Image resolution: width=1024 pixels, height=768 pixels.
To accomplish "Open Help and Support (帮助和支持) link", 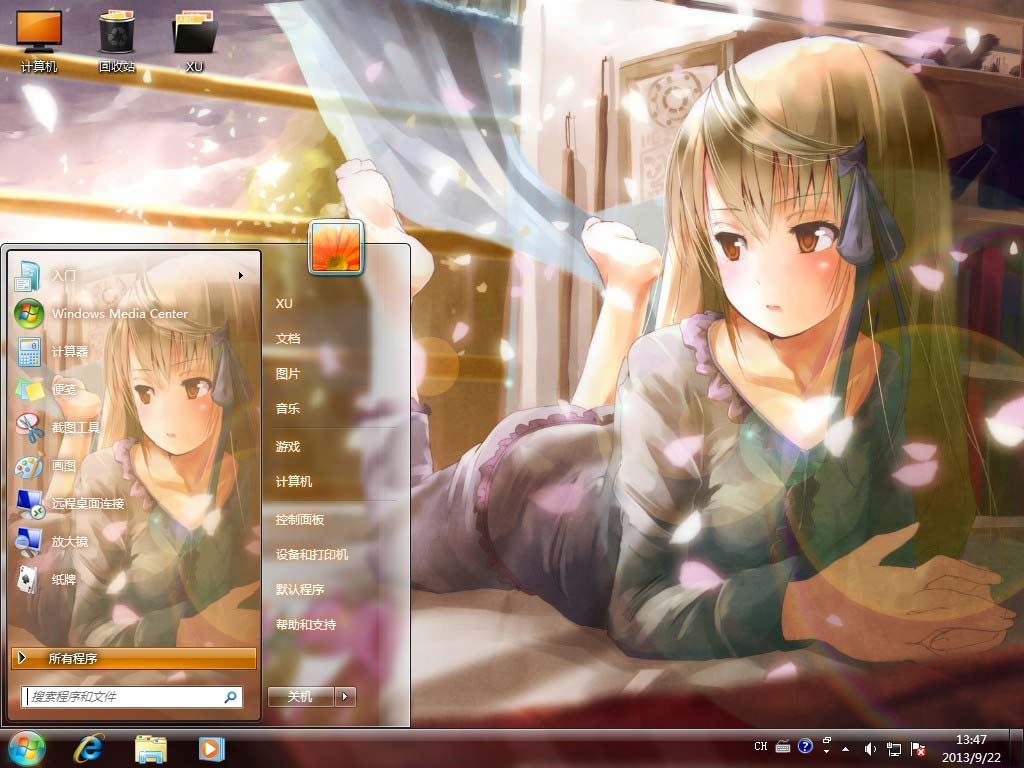I will pyautogui.click(x=306, y=625).
